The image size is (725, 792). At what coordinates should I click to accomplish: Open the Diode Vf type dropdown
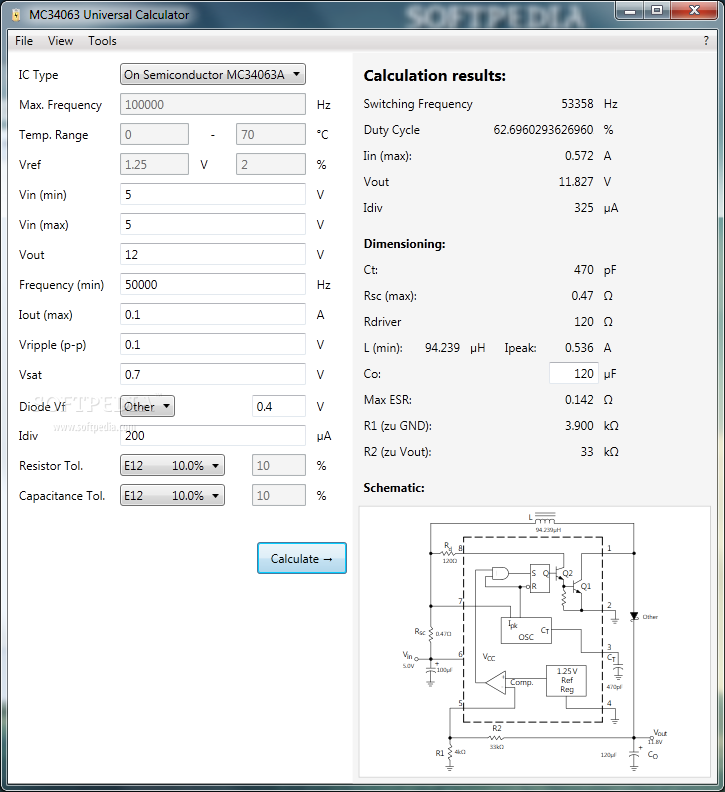pyautogui.click(x=147, y=406)
